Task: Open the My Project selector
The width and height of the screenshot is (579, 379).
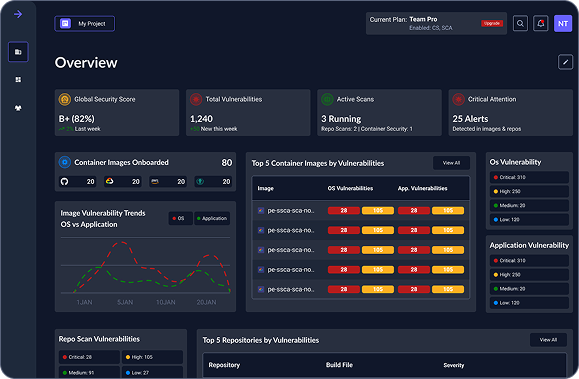Action: (85, 24)
